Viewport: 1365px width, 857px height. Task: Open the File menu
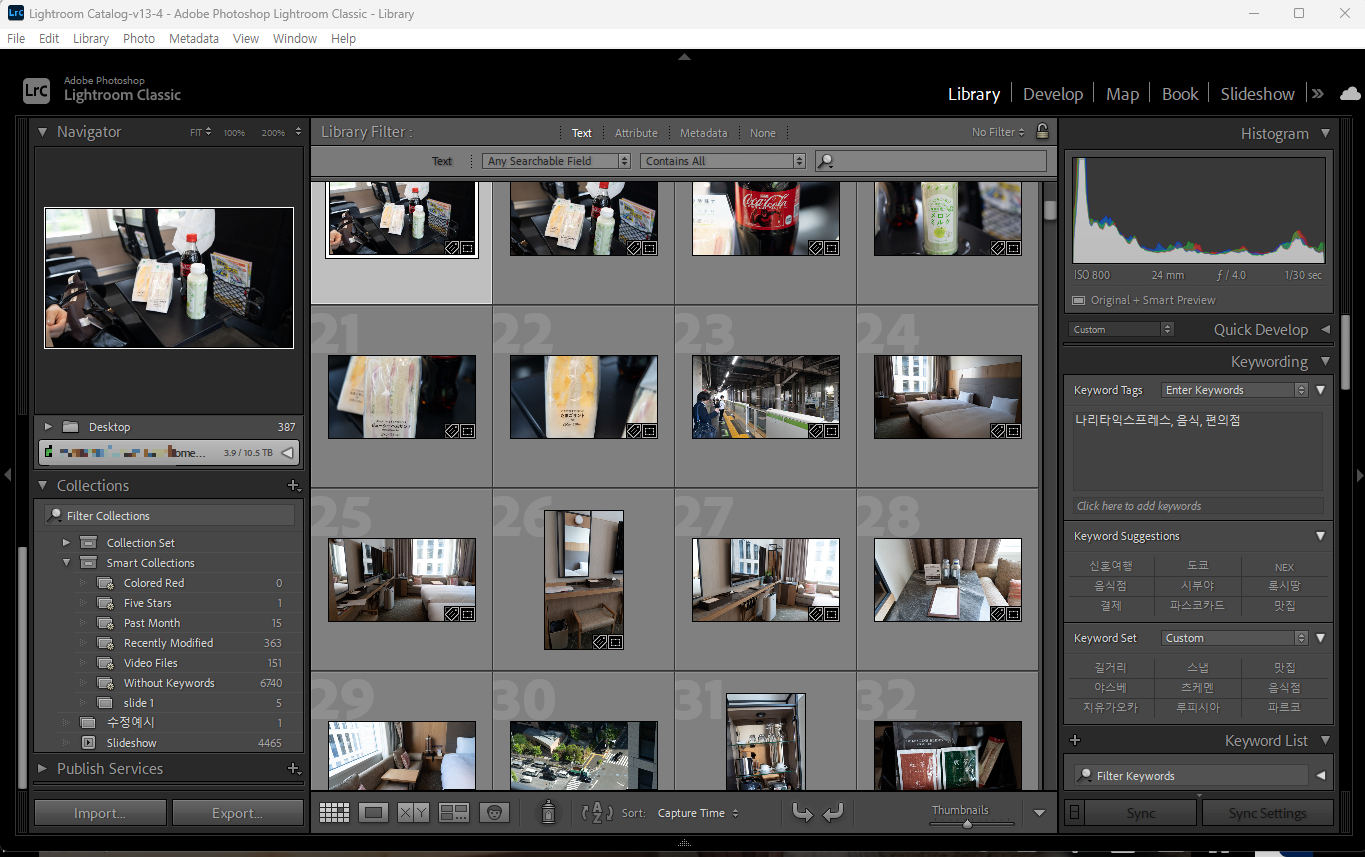16,38
